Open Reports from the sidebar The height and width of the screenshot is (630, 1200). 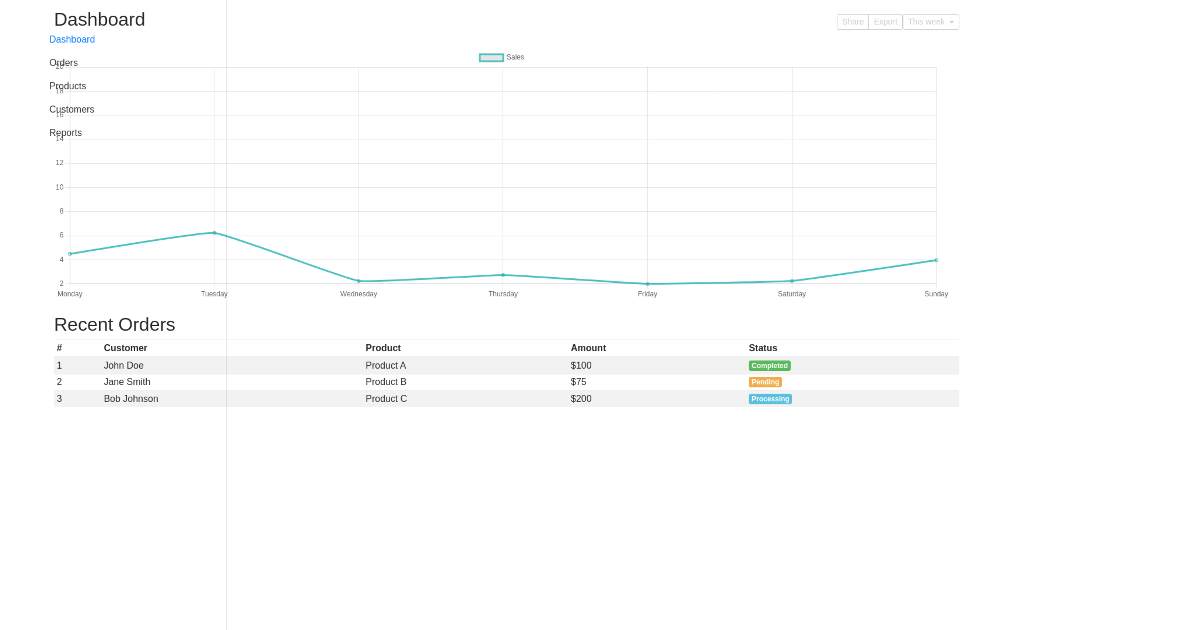(66, 133)
